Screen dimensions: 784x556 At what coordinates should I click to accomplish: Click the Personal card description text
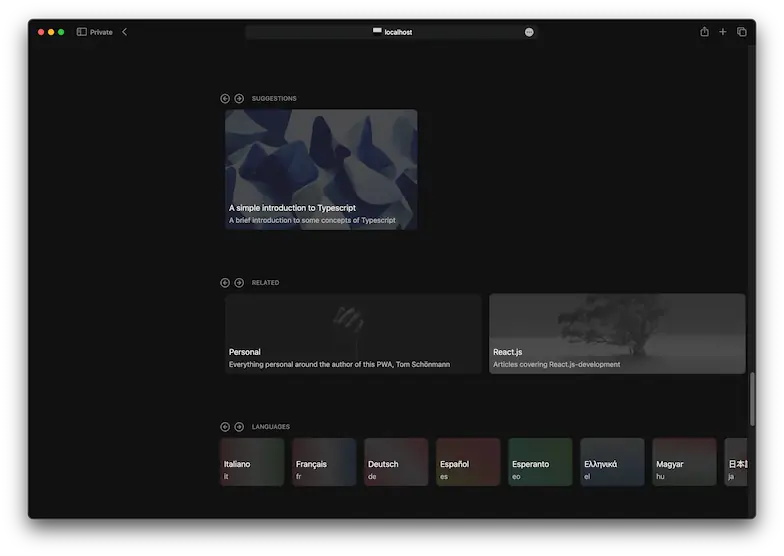click(x=340, y=364)
